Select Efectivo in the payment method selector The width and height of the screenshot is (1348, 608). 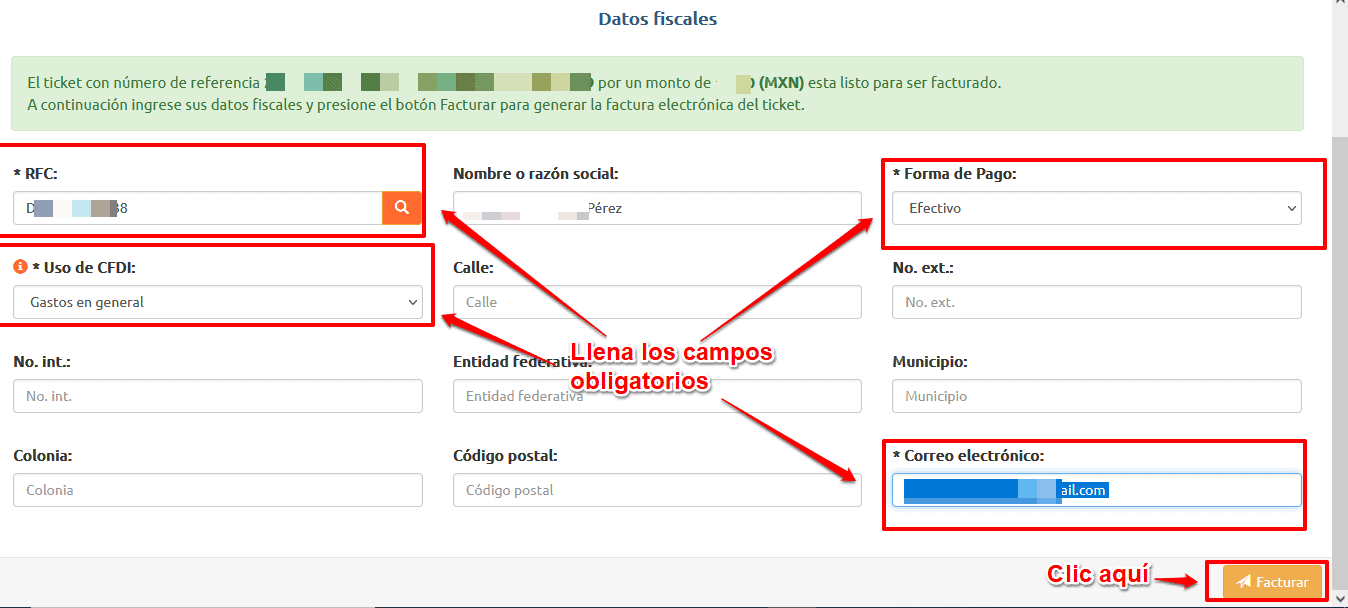[1096, 208]
